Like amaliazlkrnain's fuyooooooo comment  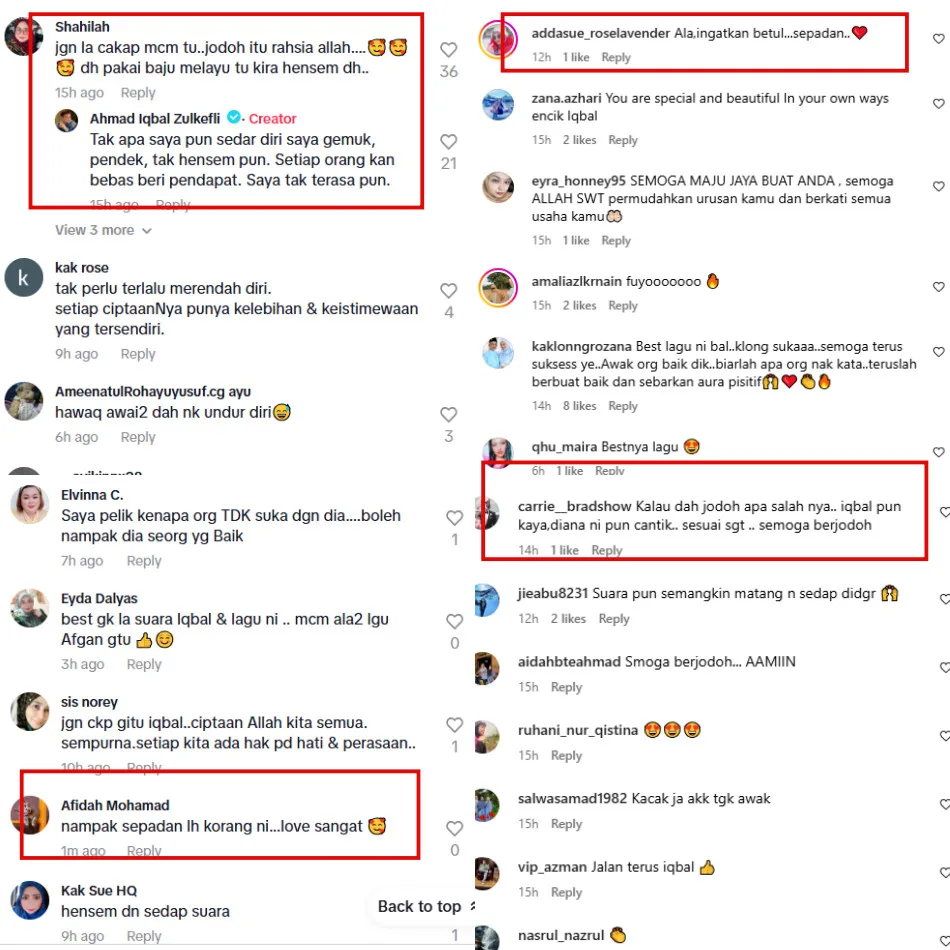(x=938, y=287)
